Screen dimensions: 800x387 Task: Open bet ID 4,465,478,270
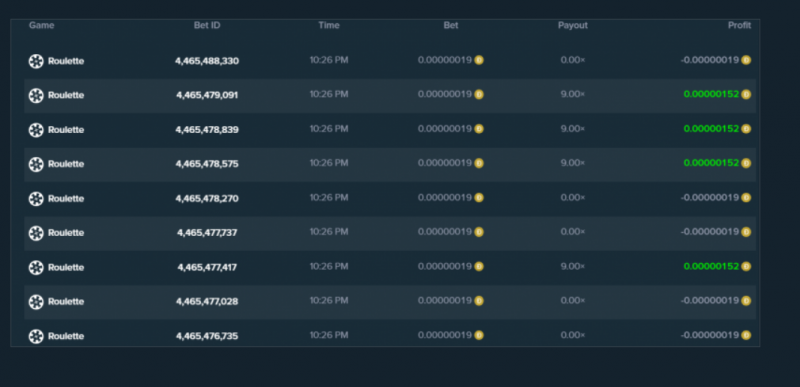tap(207, 199)
